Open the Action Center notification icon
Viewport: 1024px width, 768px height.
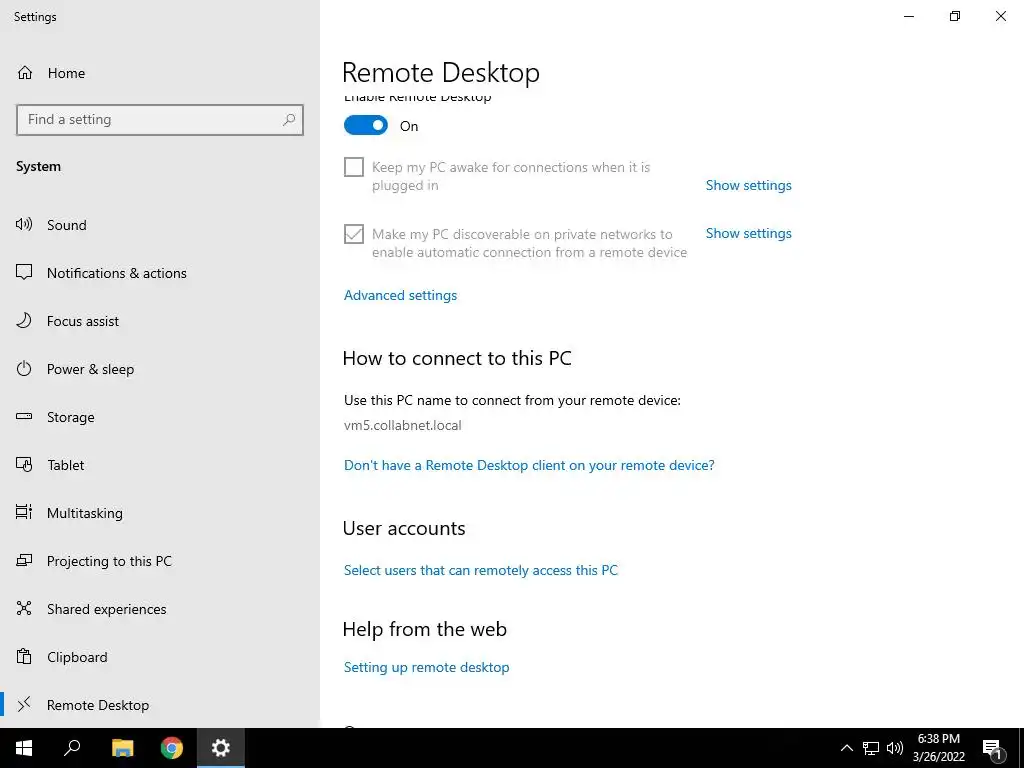tap(993, 749)
